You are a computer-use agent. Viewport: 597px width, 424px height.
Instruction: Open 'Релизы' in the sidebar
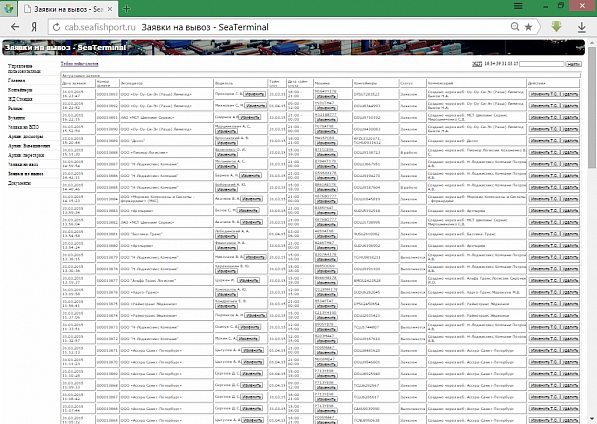click(x=15, y=108)
